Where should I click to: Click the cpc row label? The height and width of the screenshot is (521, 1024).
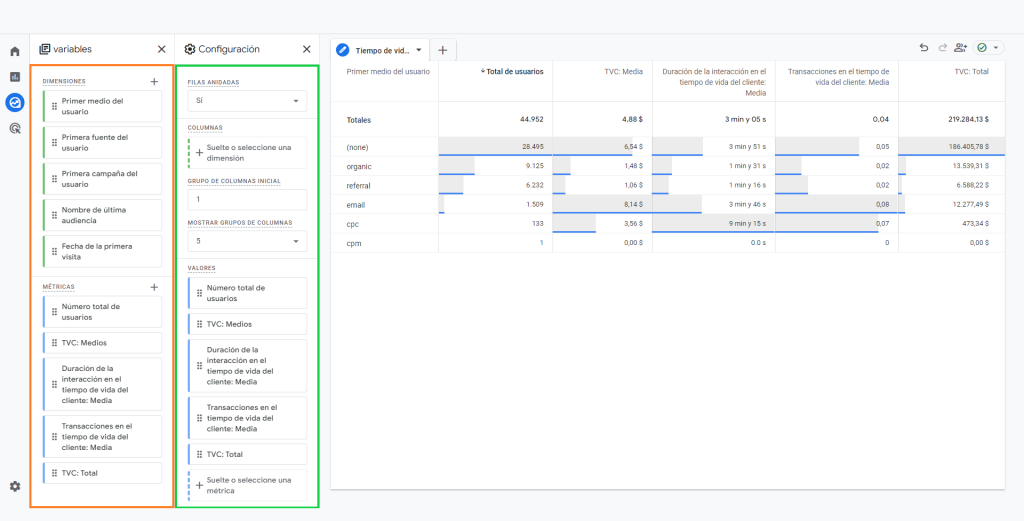point(353,224)
